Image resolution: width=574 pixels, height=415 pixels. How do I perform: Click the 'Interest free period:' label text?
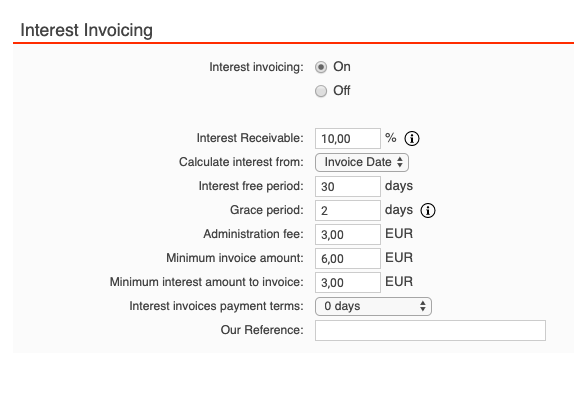251,186
